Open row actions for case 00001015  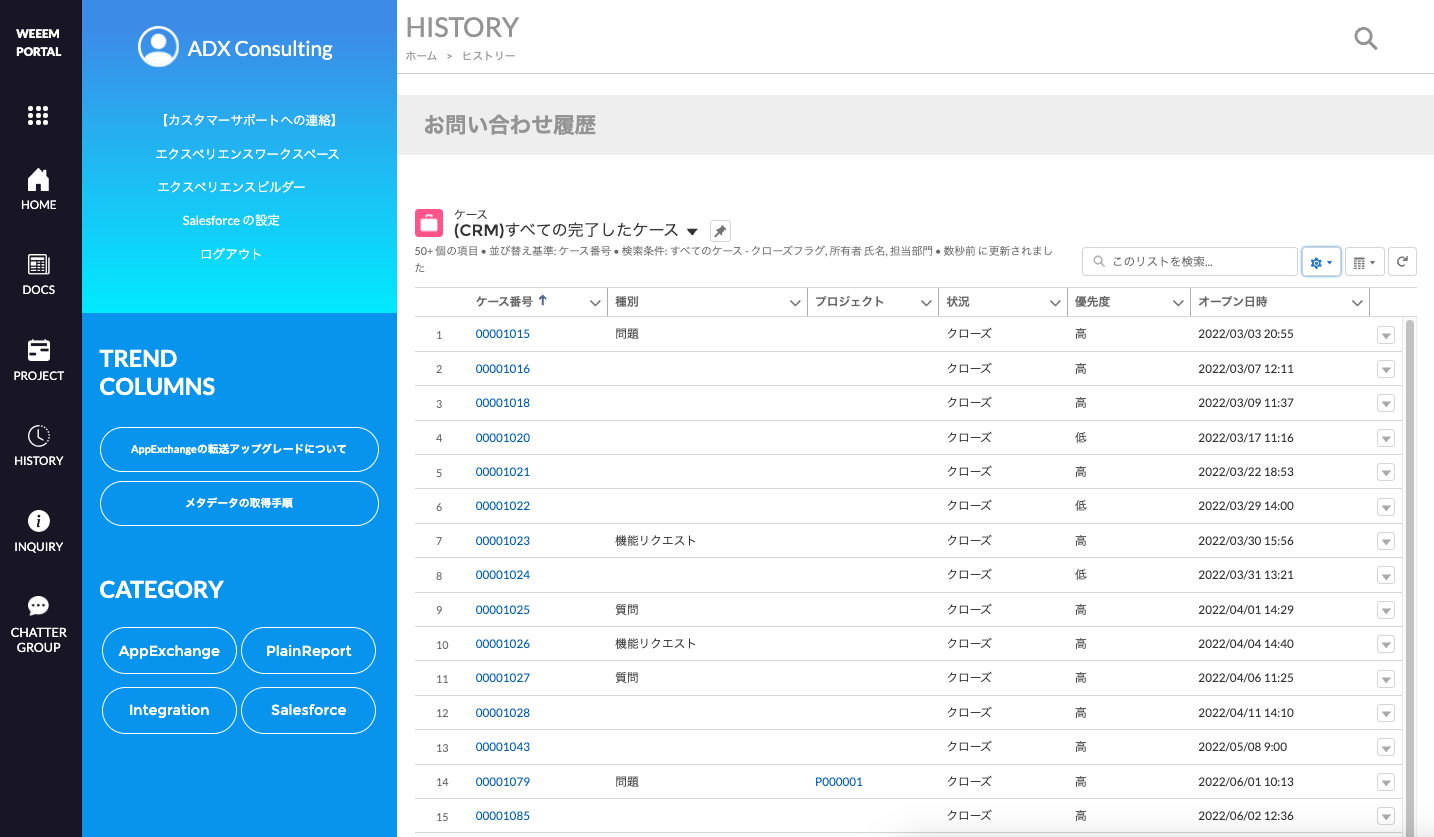point(1385,335)
